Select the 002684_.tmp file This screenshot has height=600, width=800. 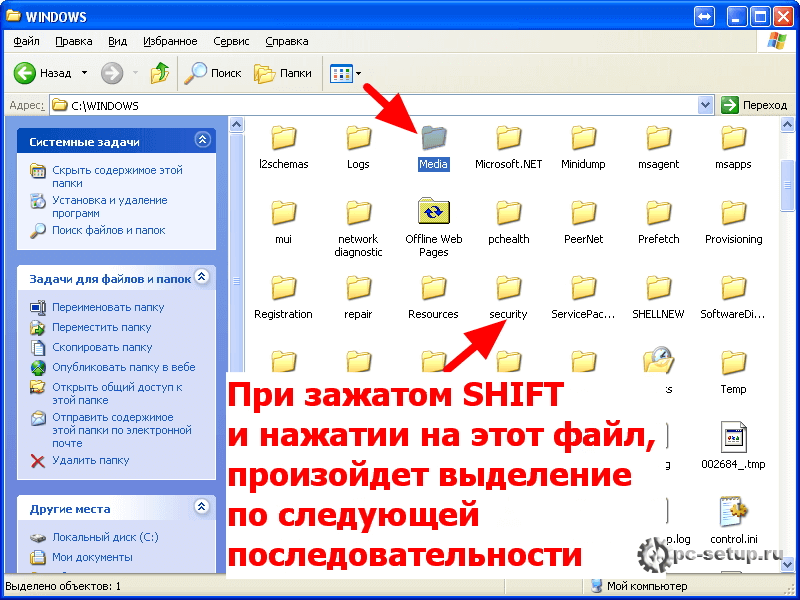[733, 446]
